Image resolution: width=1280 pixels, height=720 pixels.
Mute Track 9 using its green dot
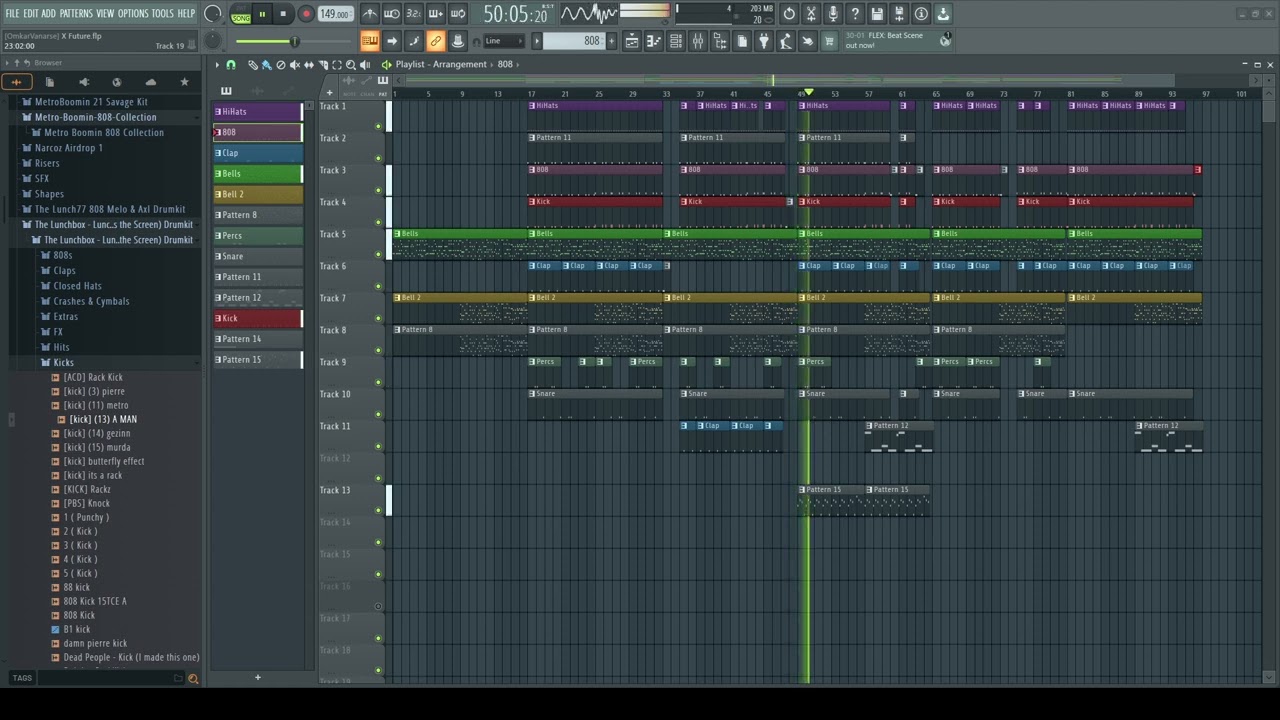pos(378,382)
